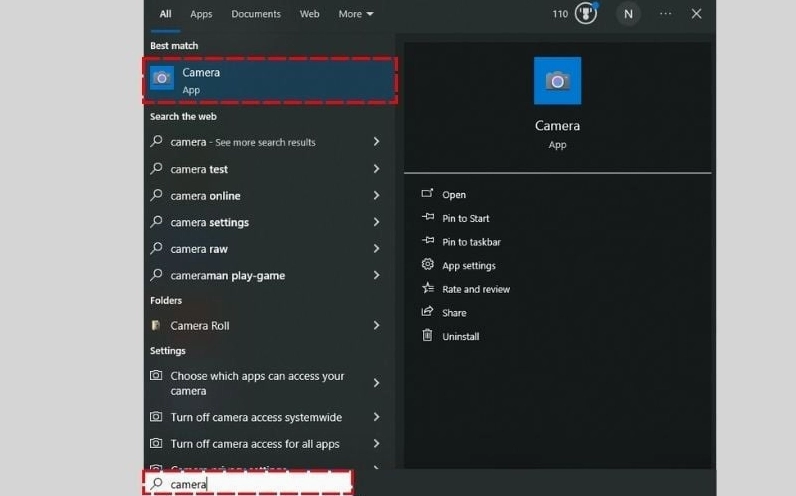Switch to the Documents filter tab

pos(256,14)
